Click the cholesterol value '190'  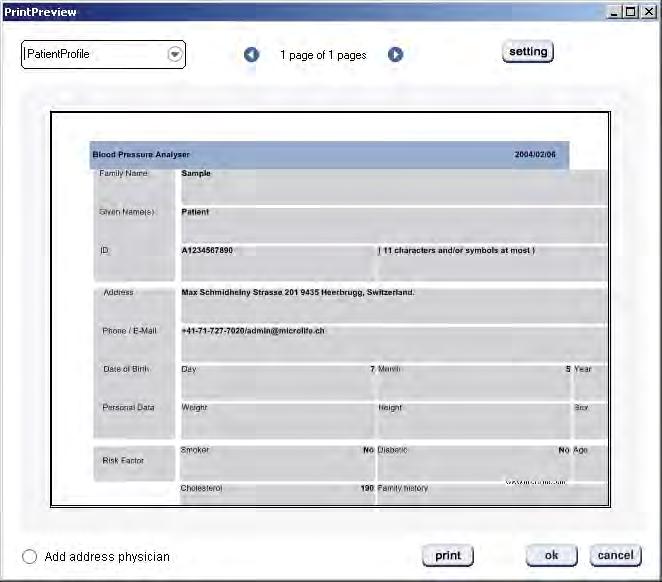[367, 488]
